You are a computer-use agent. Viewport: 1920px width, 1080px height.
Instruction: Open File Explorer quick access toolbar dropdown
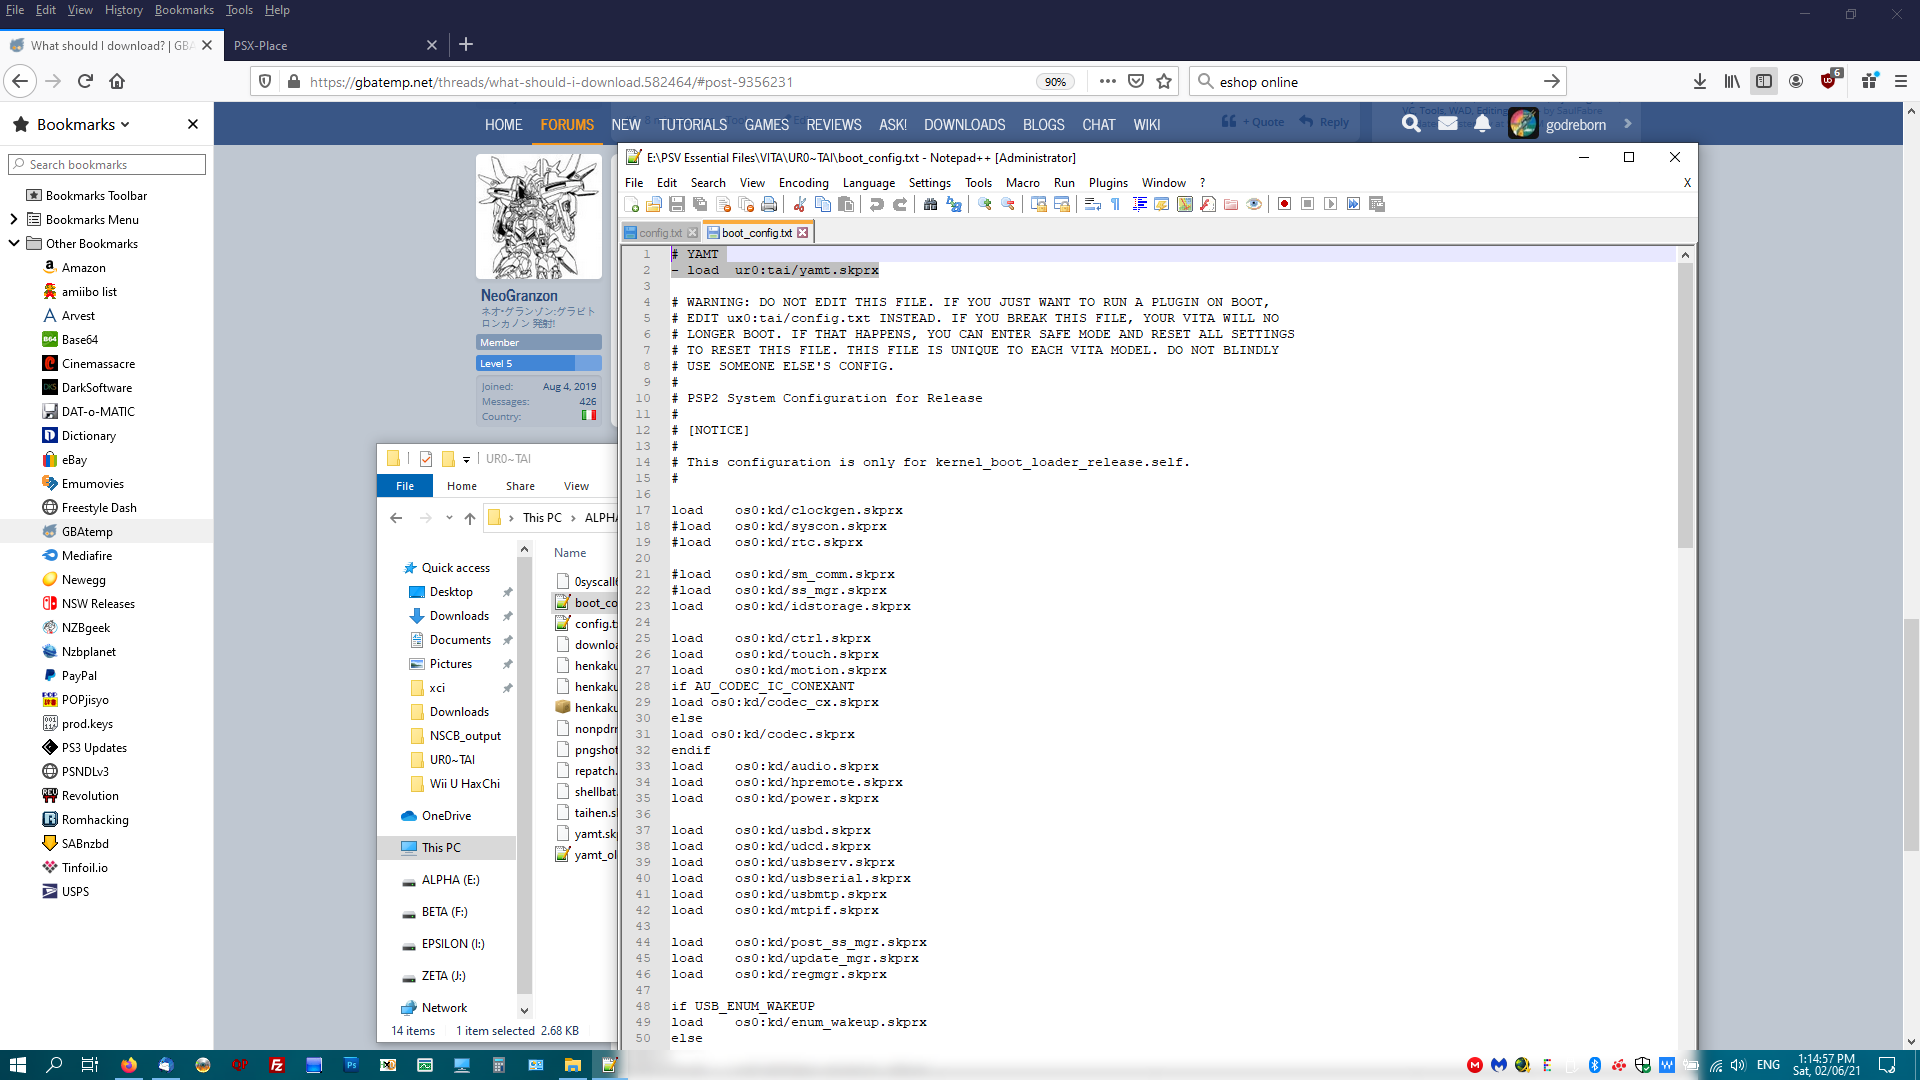point(466,460)
